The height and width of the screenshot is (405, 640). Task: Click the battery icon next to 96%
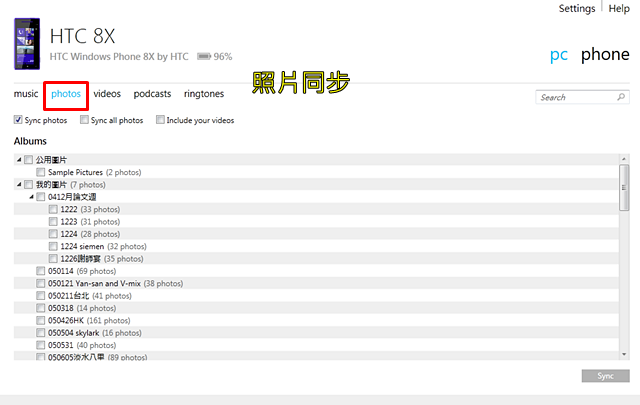pos(204,56)
